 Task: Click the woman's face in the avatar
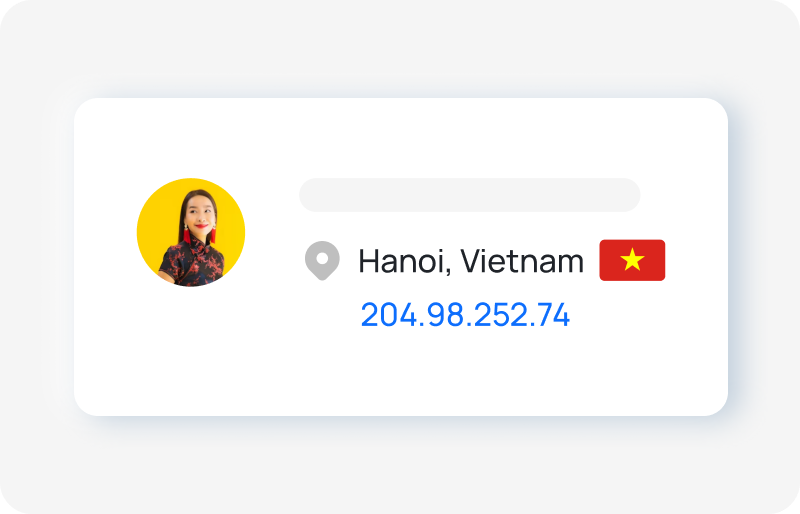pos(199,215)
